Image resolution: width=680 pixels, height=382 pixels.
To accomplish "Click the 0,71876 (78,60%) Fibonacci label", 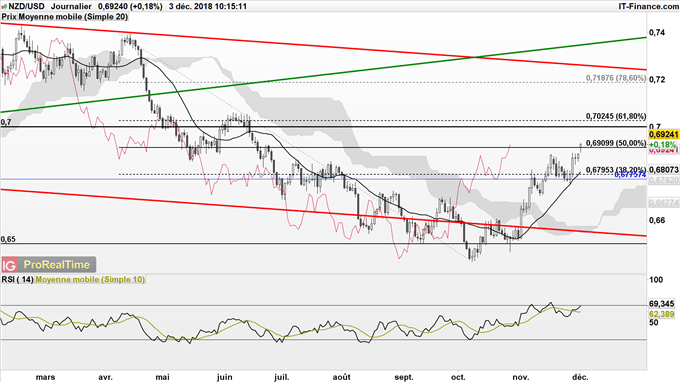I will (616, 78).
